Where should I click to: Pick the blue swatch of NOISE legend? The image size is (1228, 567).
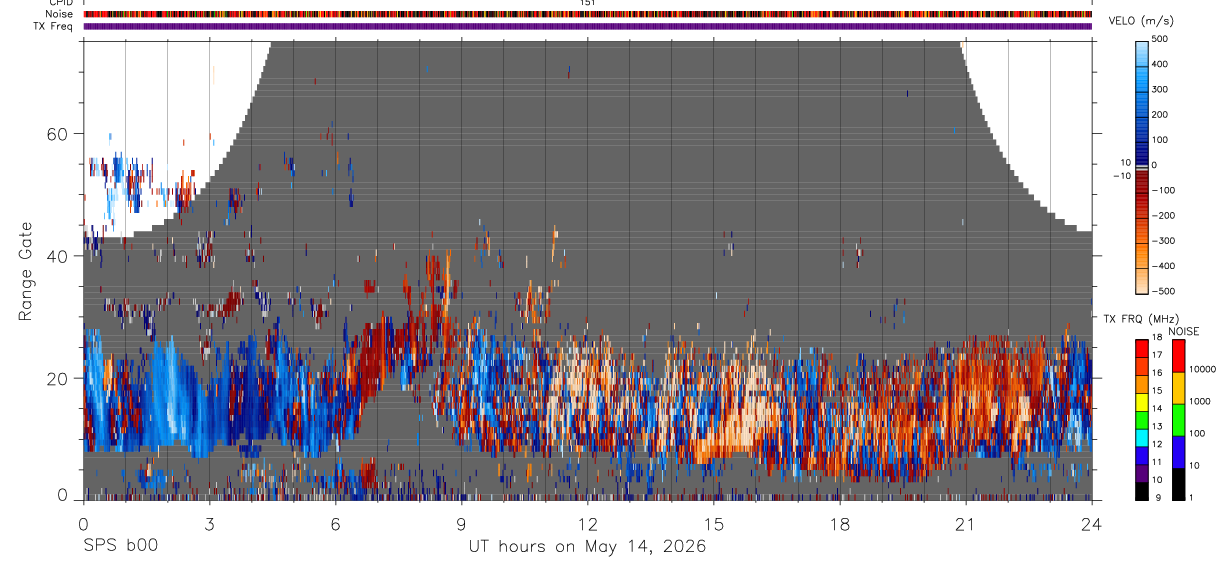[x=1178, y=452]
